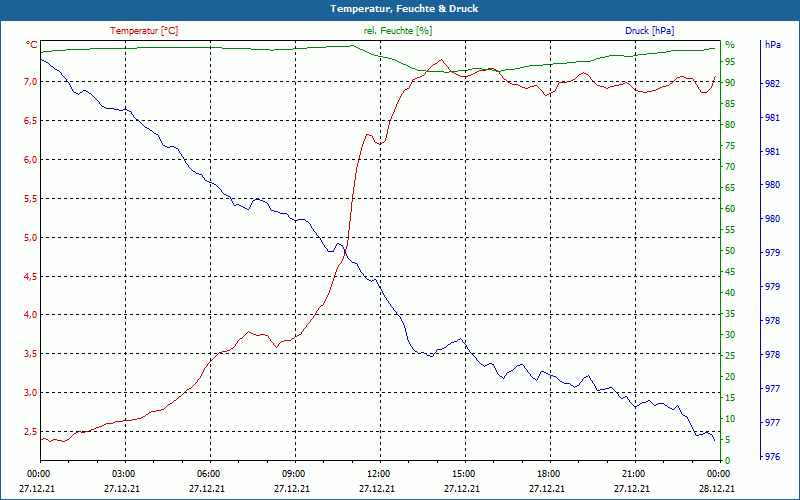Click the 06:00 time axis label
The height and width of the screenshot is (500, 800).
tap(208, 474)
